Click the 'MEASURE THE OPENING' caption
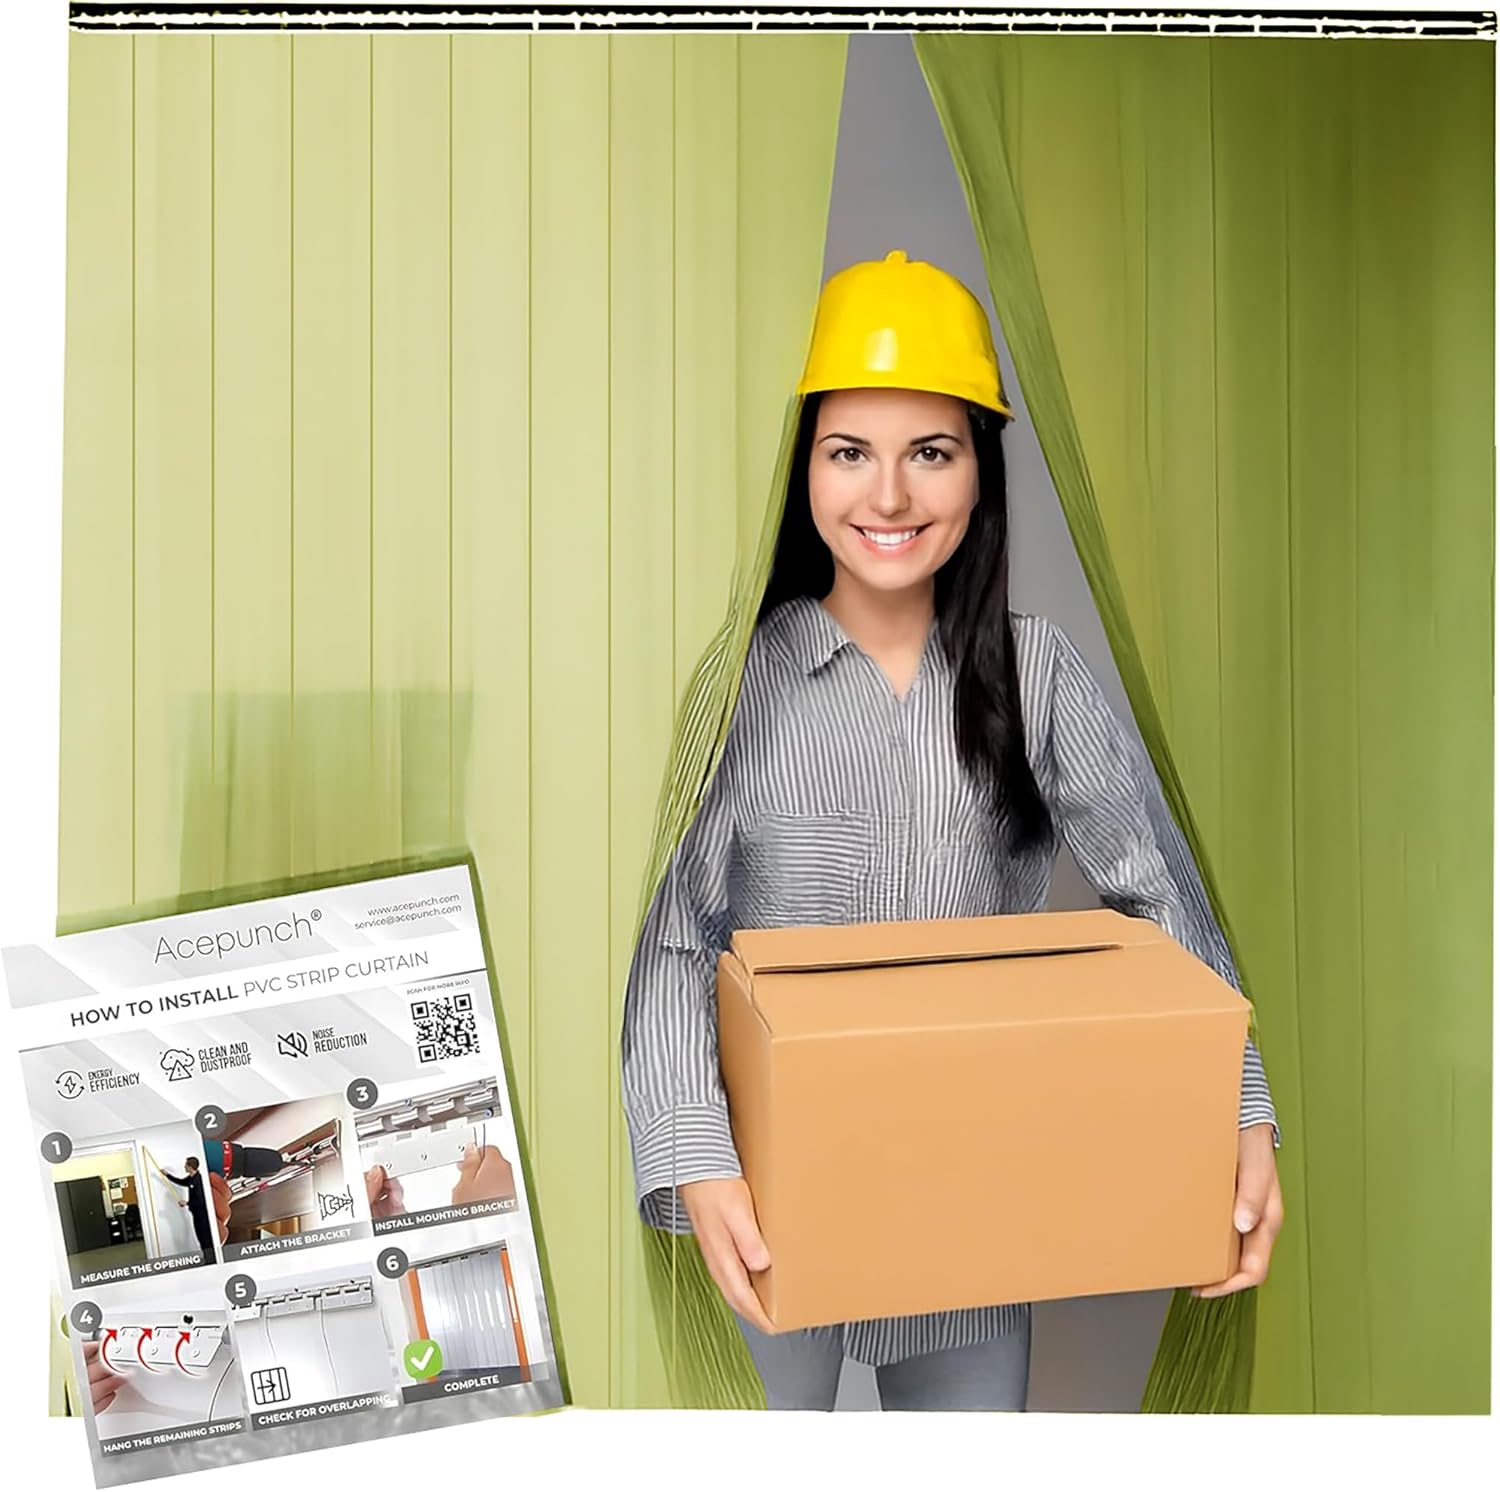Screen dimensions: 1500x1492 [x=140, y=1268]
